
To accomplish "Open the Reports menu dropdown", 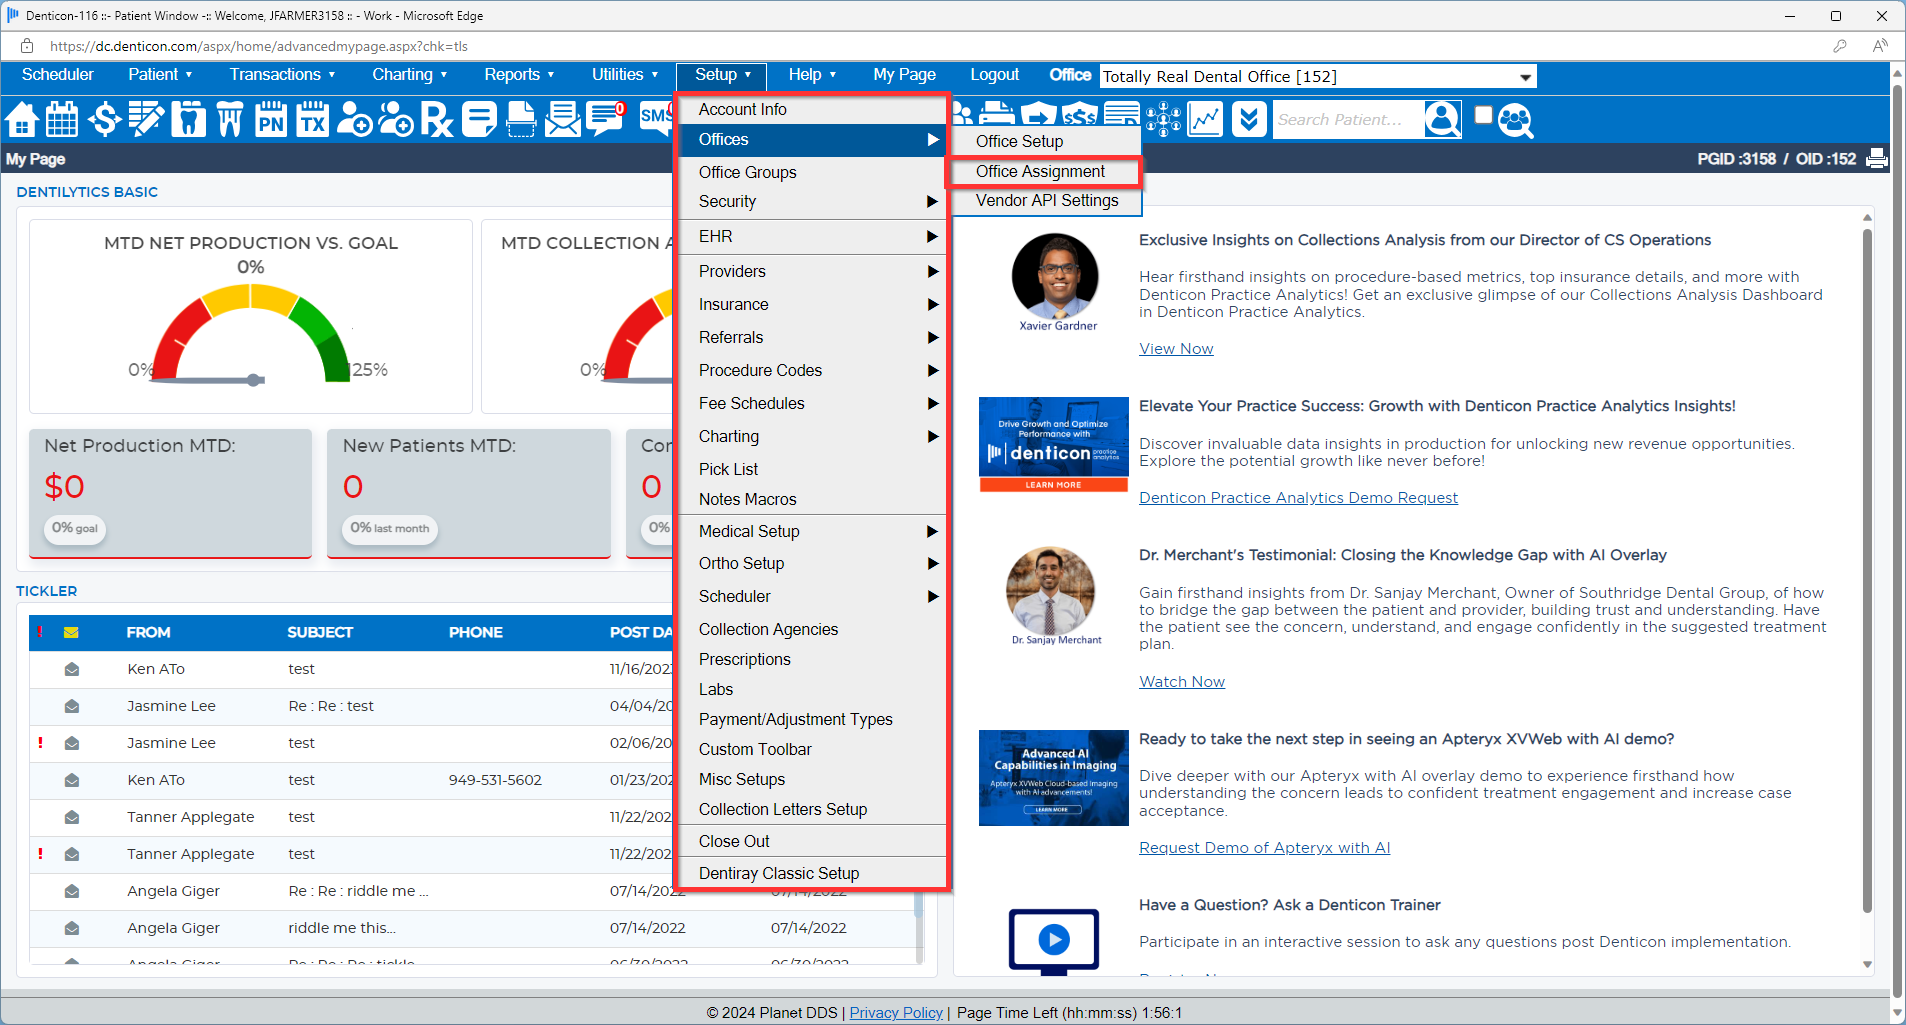I will [x=519, y=75].
